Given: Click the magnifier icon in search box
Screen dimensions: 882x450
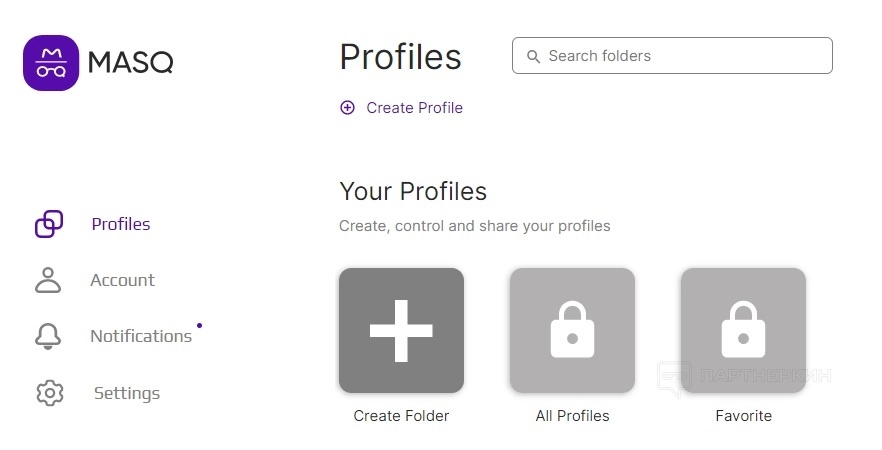Looking at the screenshot, I should (534, 57).
